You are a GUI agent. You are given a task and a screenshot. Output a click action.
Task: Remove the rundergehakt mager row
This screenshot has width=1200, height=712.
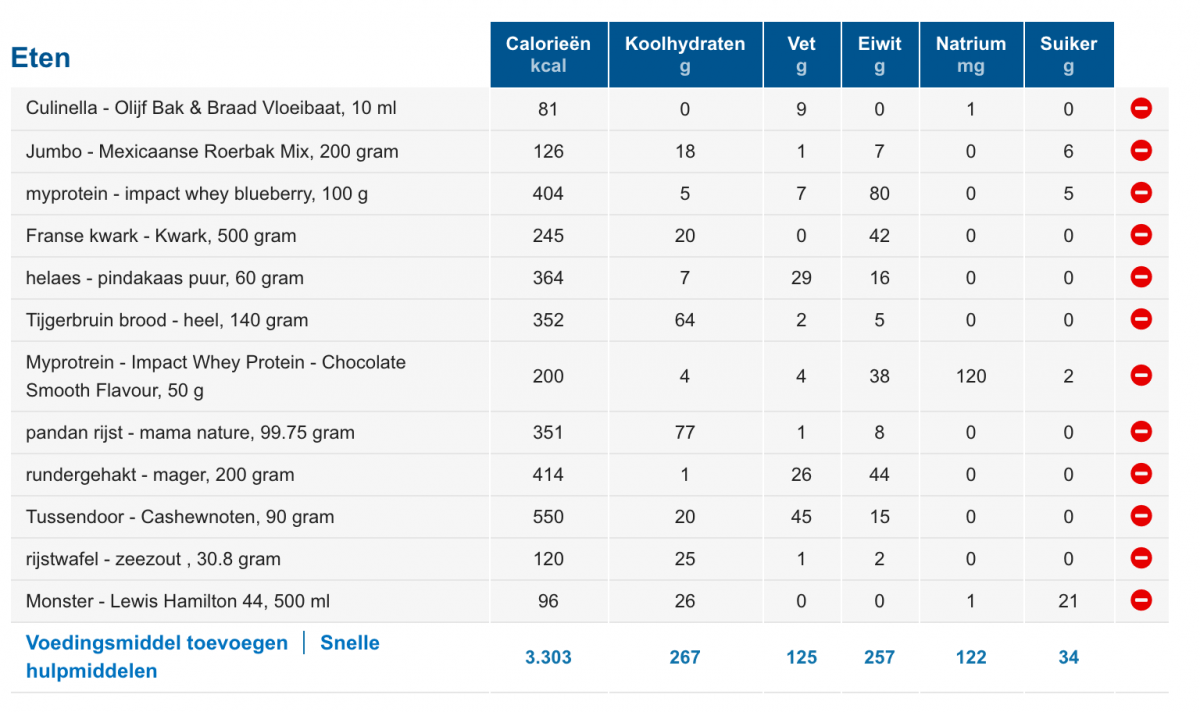pyautogui.click(x=1141, y=474)
